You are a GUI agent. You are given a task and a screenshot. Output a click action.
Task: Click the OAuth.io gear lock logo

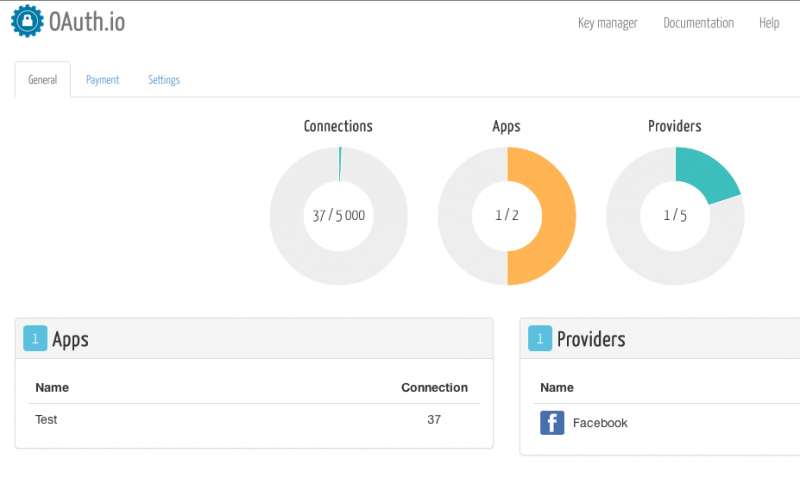click(x=28, y=22)
